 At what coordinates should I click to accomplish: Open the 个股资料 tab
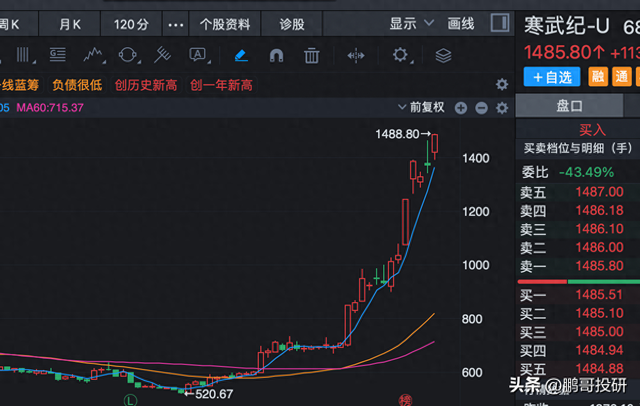tap(225, 24)
